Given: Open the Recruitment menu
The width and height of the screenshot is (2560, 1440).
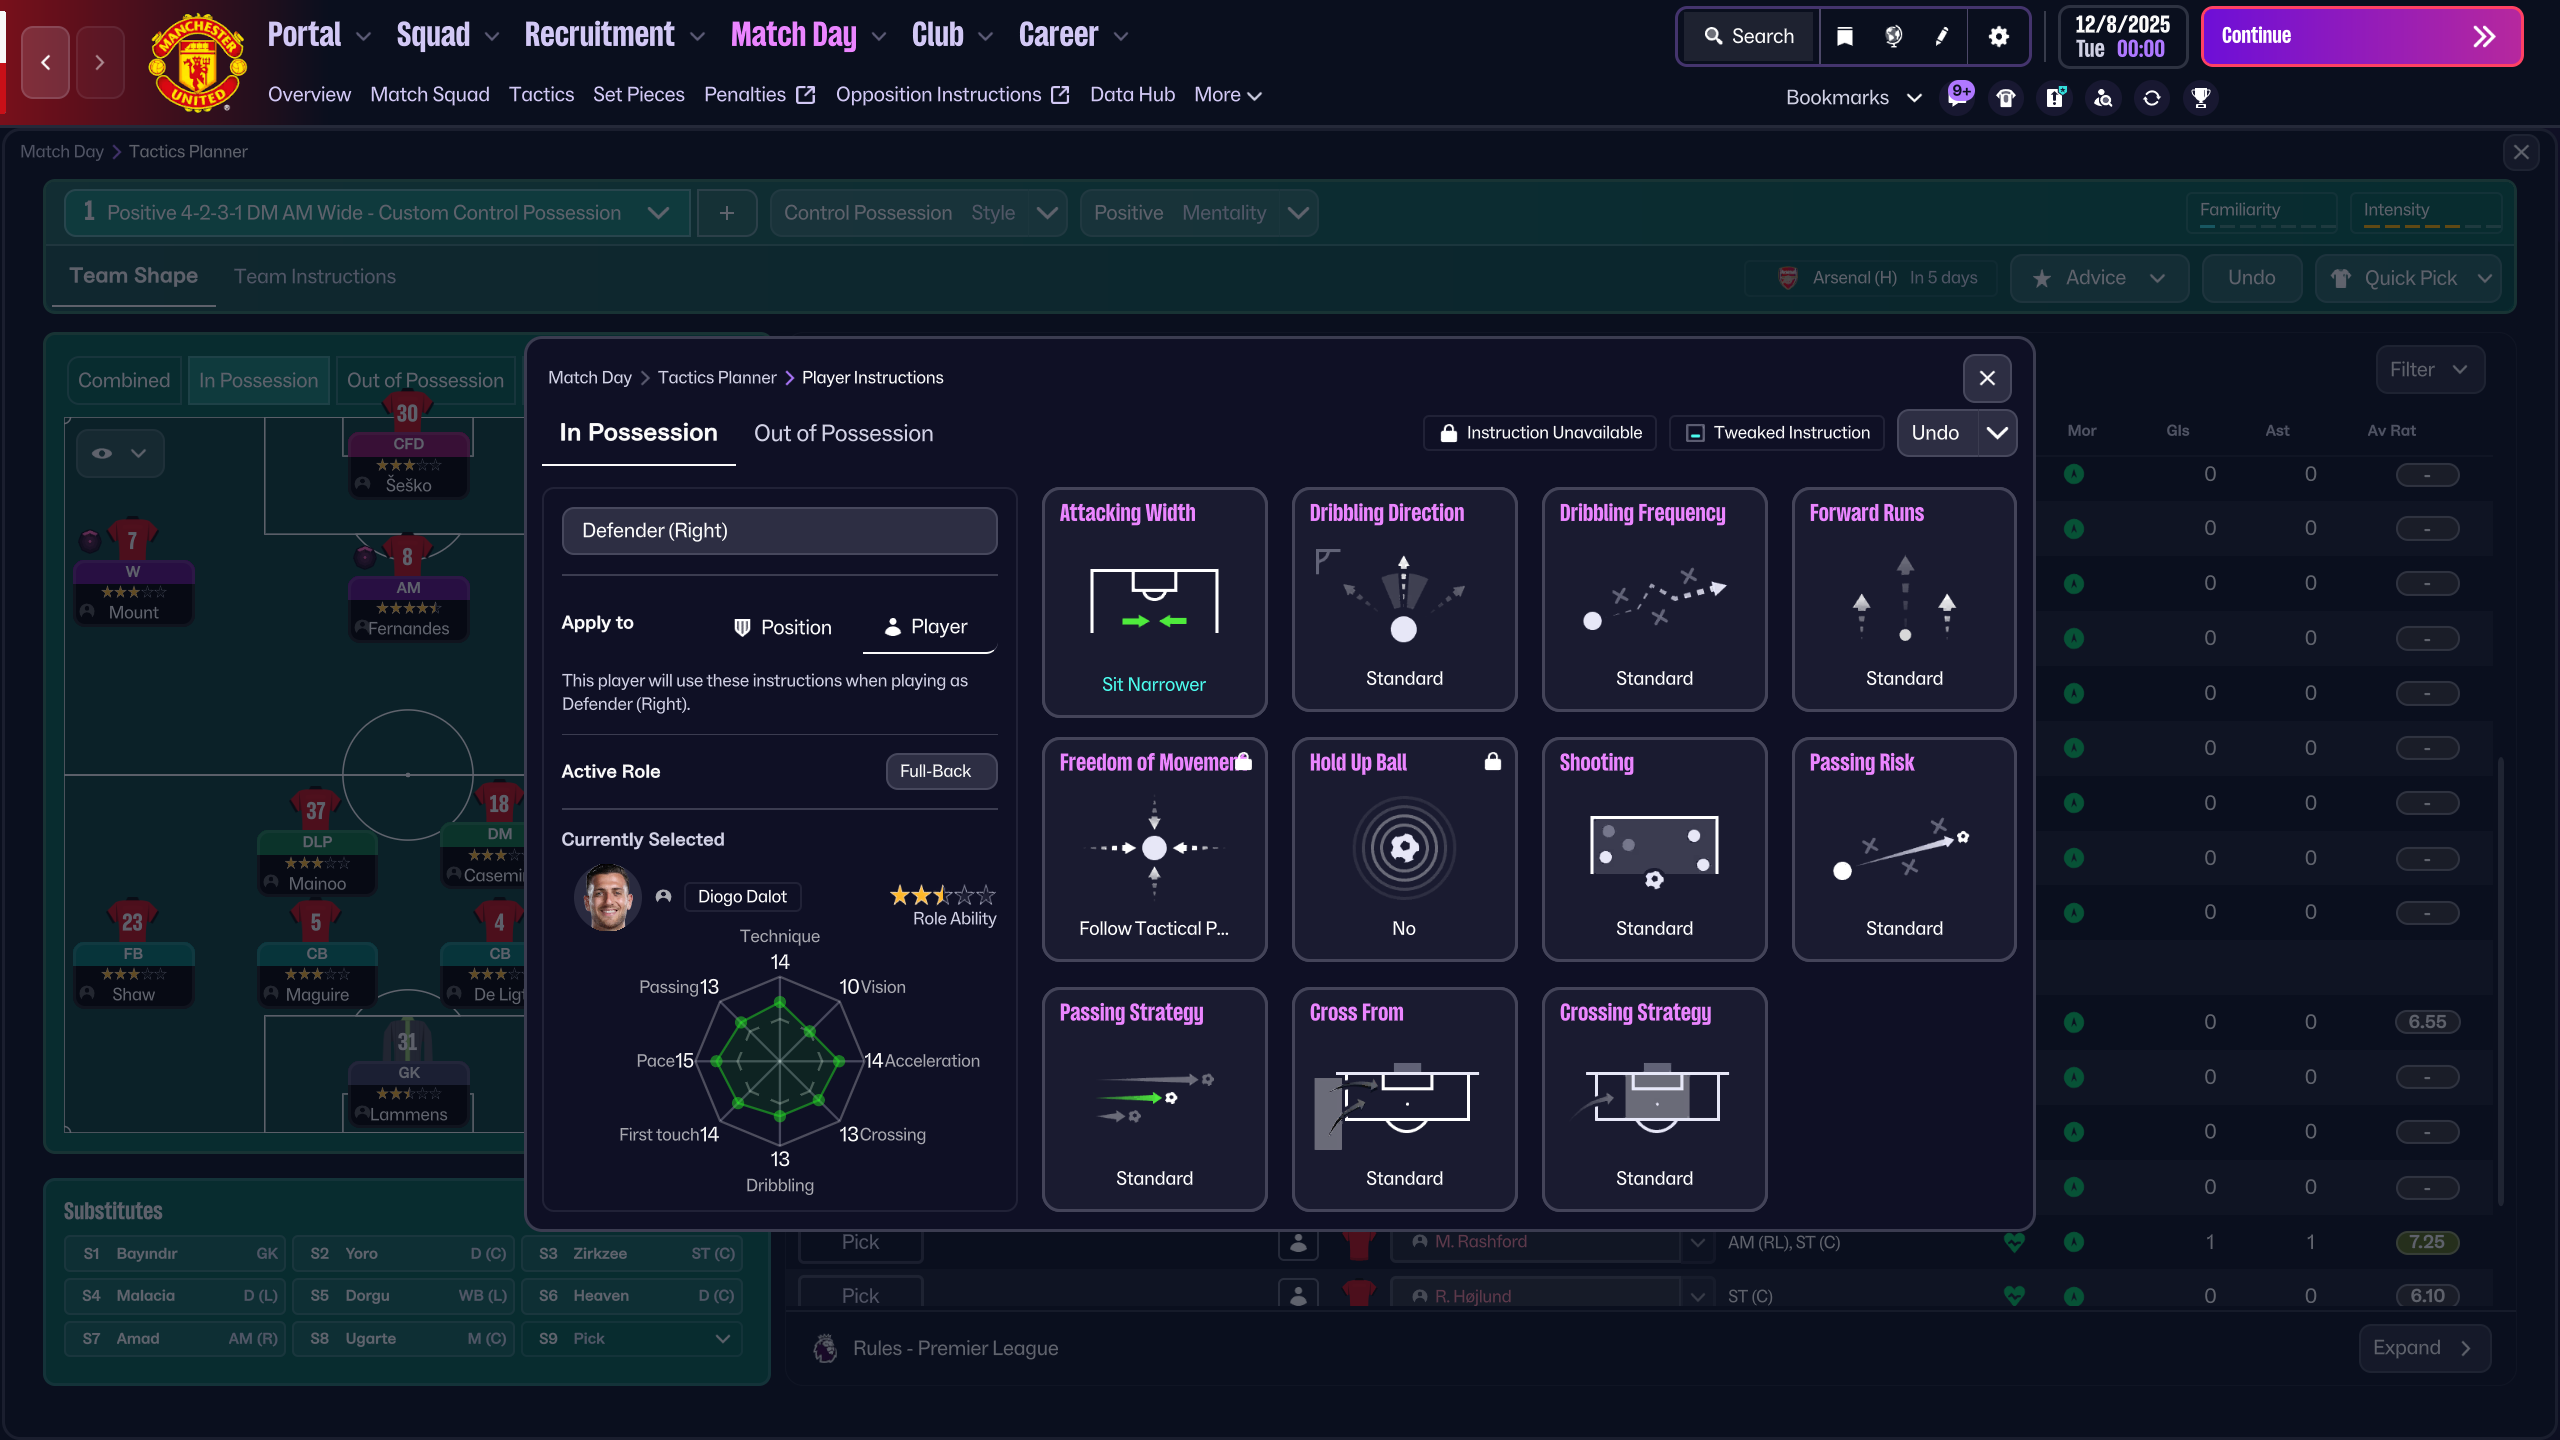Looking at the screenshot, I should point(614,35).
